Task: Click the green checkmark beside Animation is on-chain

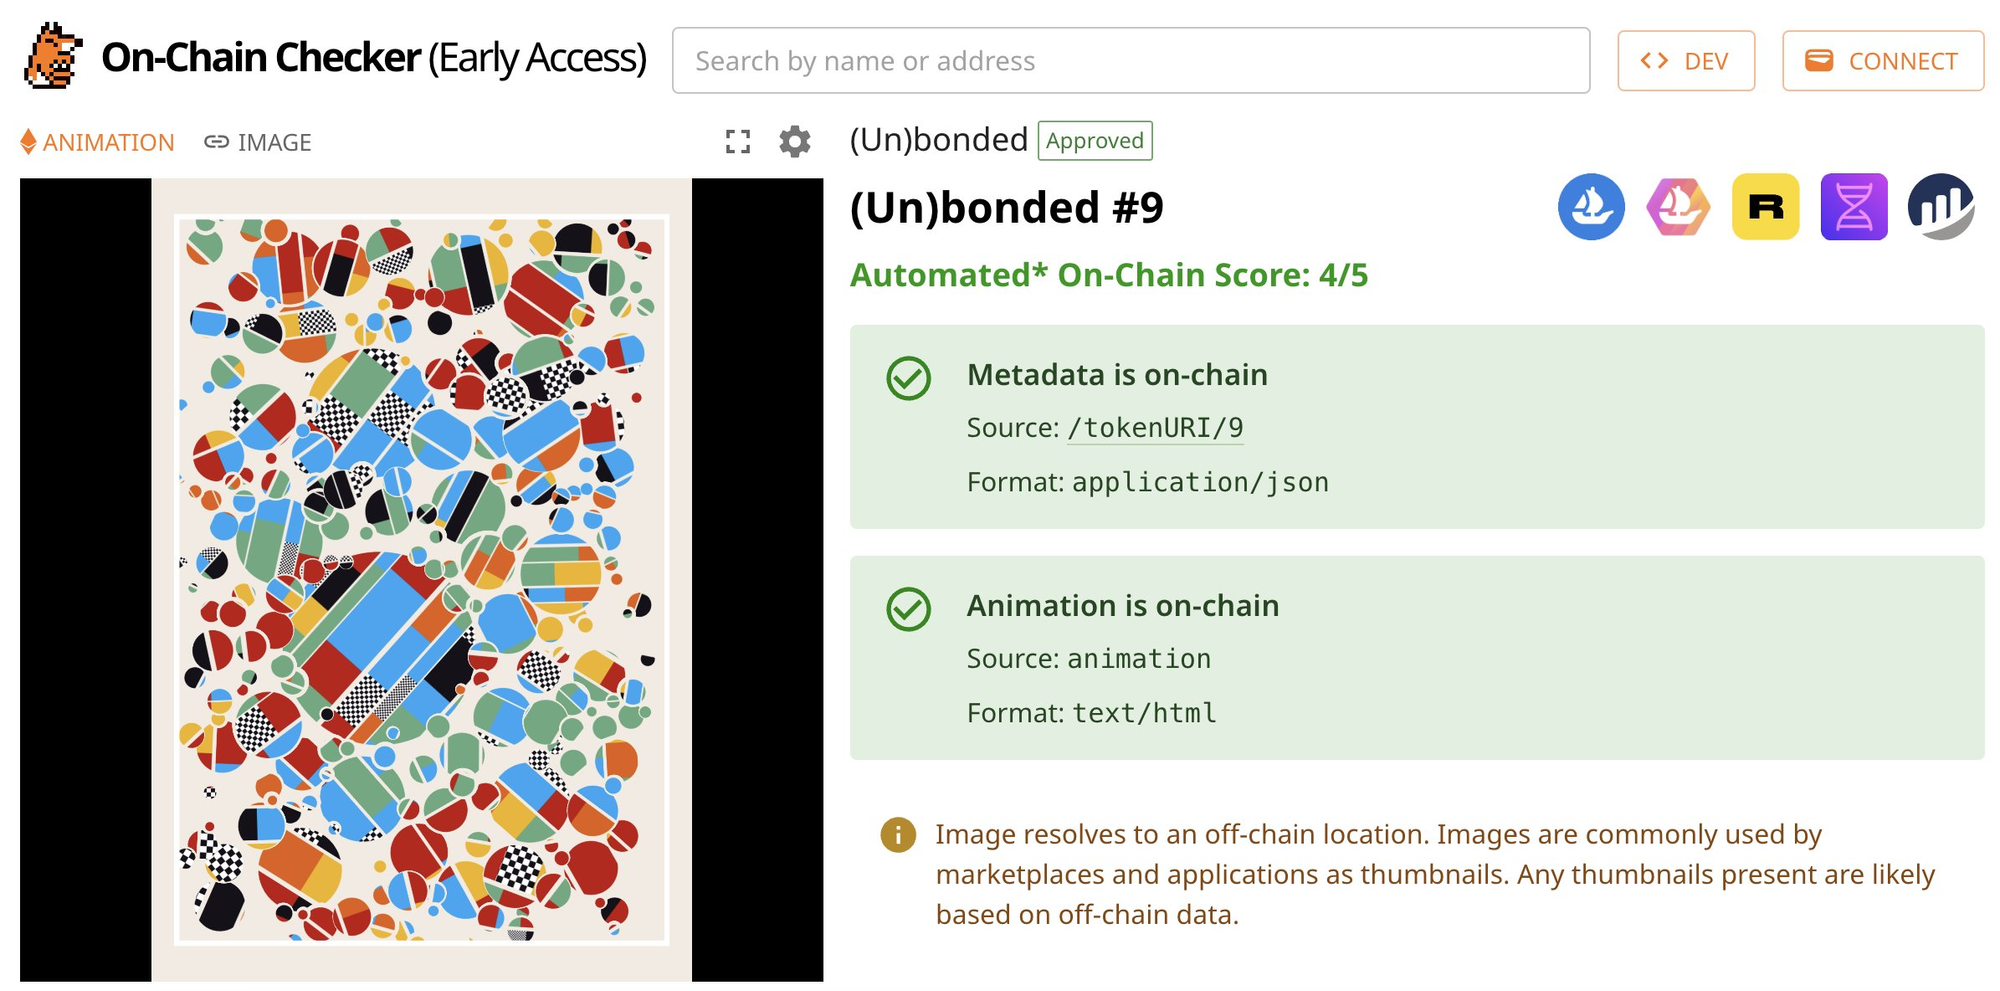Action: pos(908,609)
